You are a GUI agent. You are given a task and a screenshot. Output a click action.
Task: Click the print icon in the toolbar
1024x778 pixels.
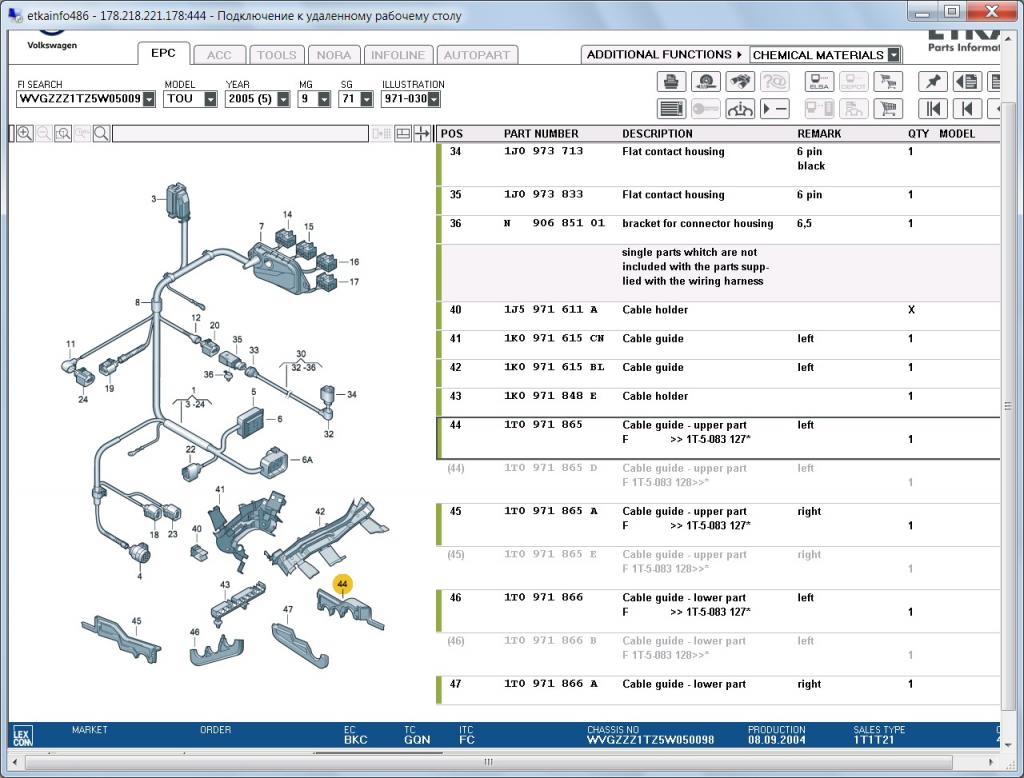[671, 82]
